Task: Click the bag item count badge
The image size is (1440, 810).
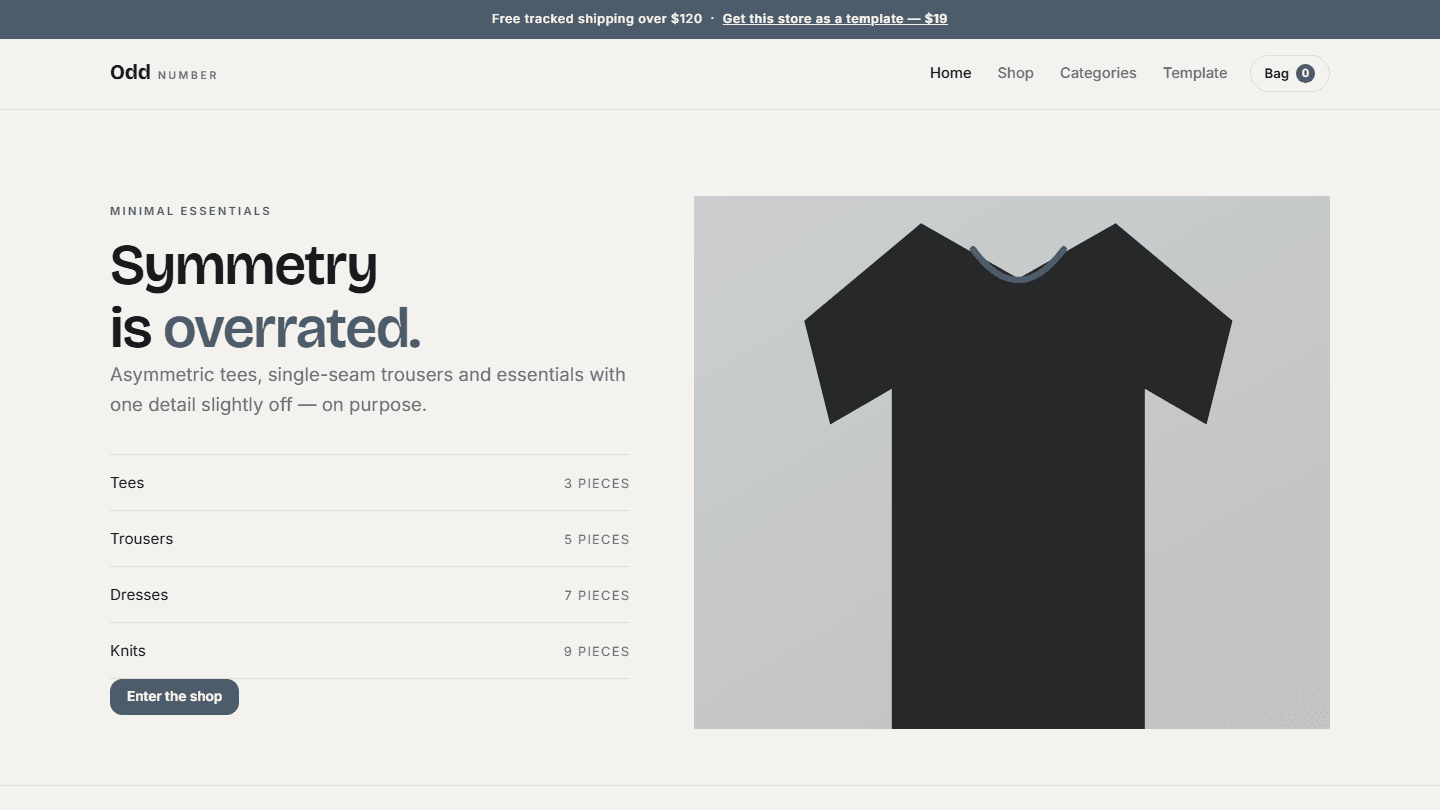Action: [1305, 73]
